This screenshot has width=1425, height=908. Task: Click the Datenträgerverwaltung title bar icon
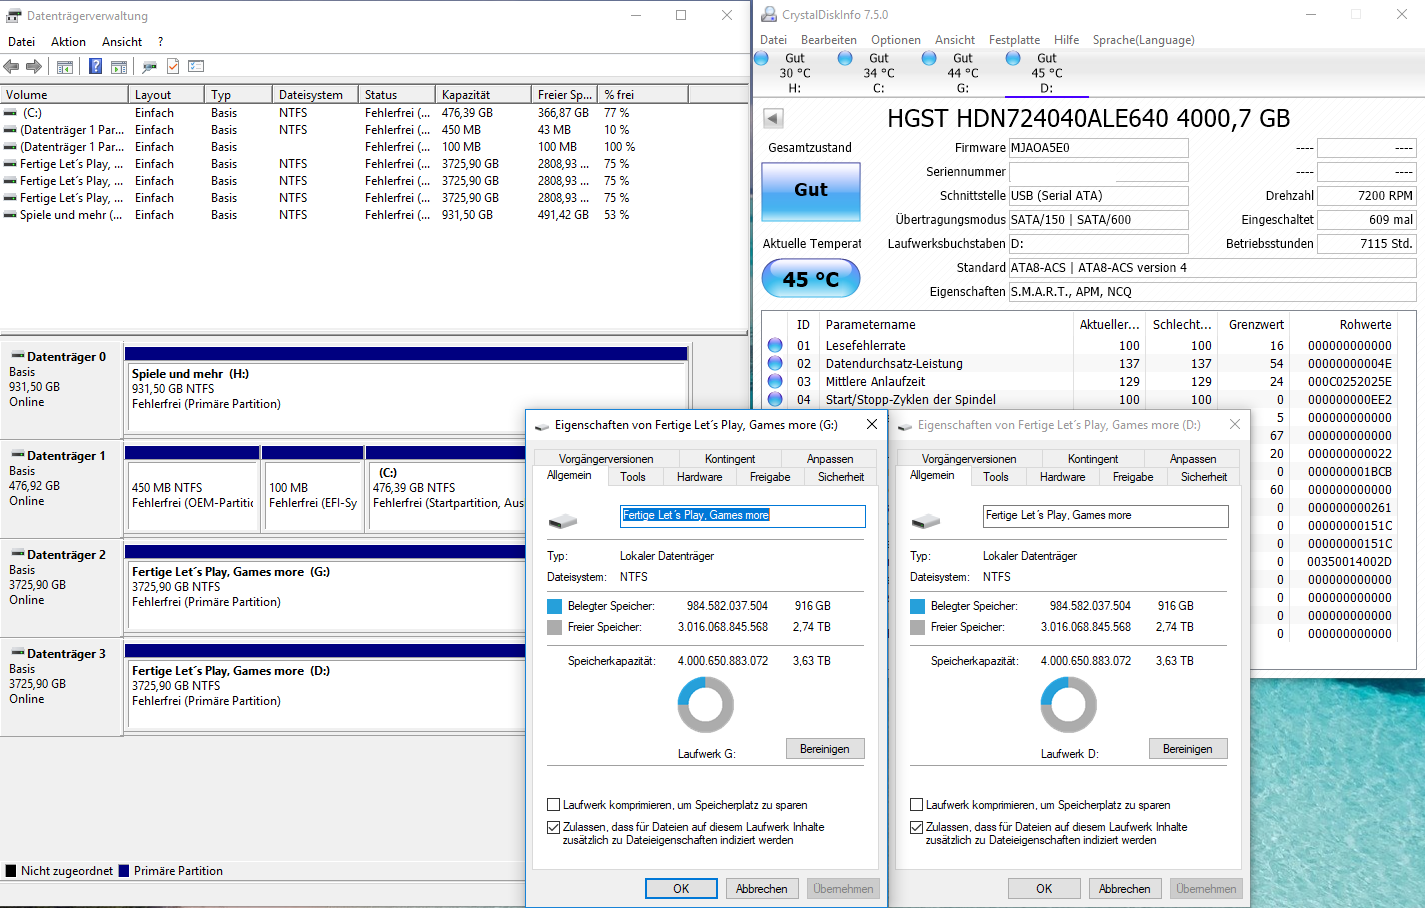[13, 15]
